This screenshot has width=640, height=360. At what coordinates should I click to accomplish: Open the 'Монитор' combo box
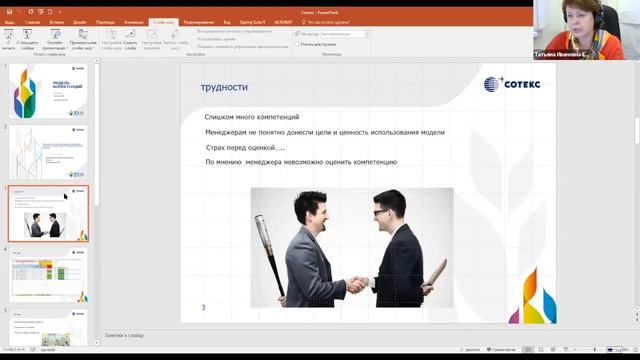point(344,34)
